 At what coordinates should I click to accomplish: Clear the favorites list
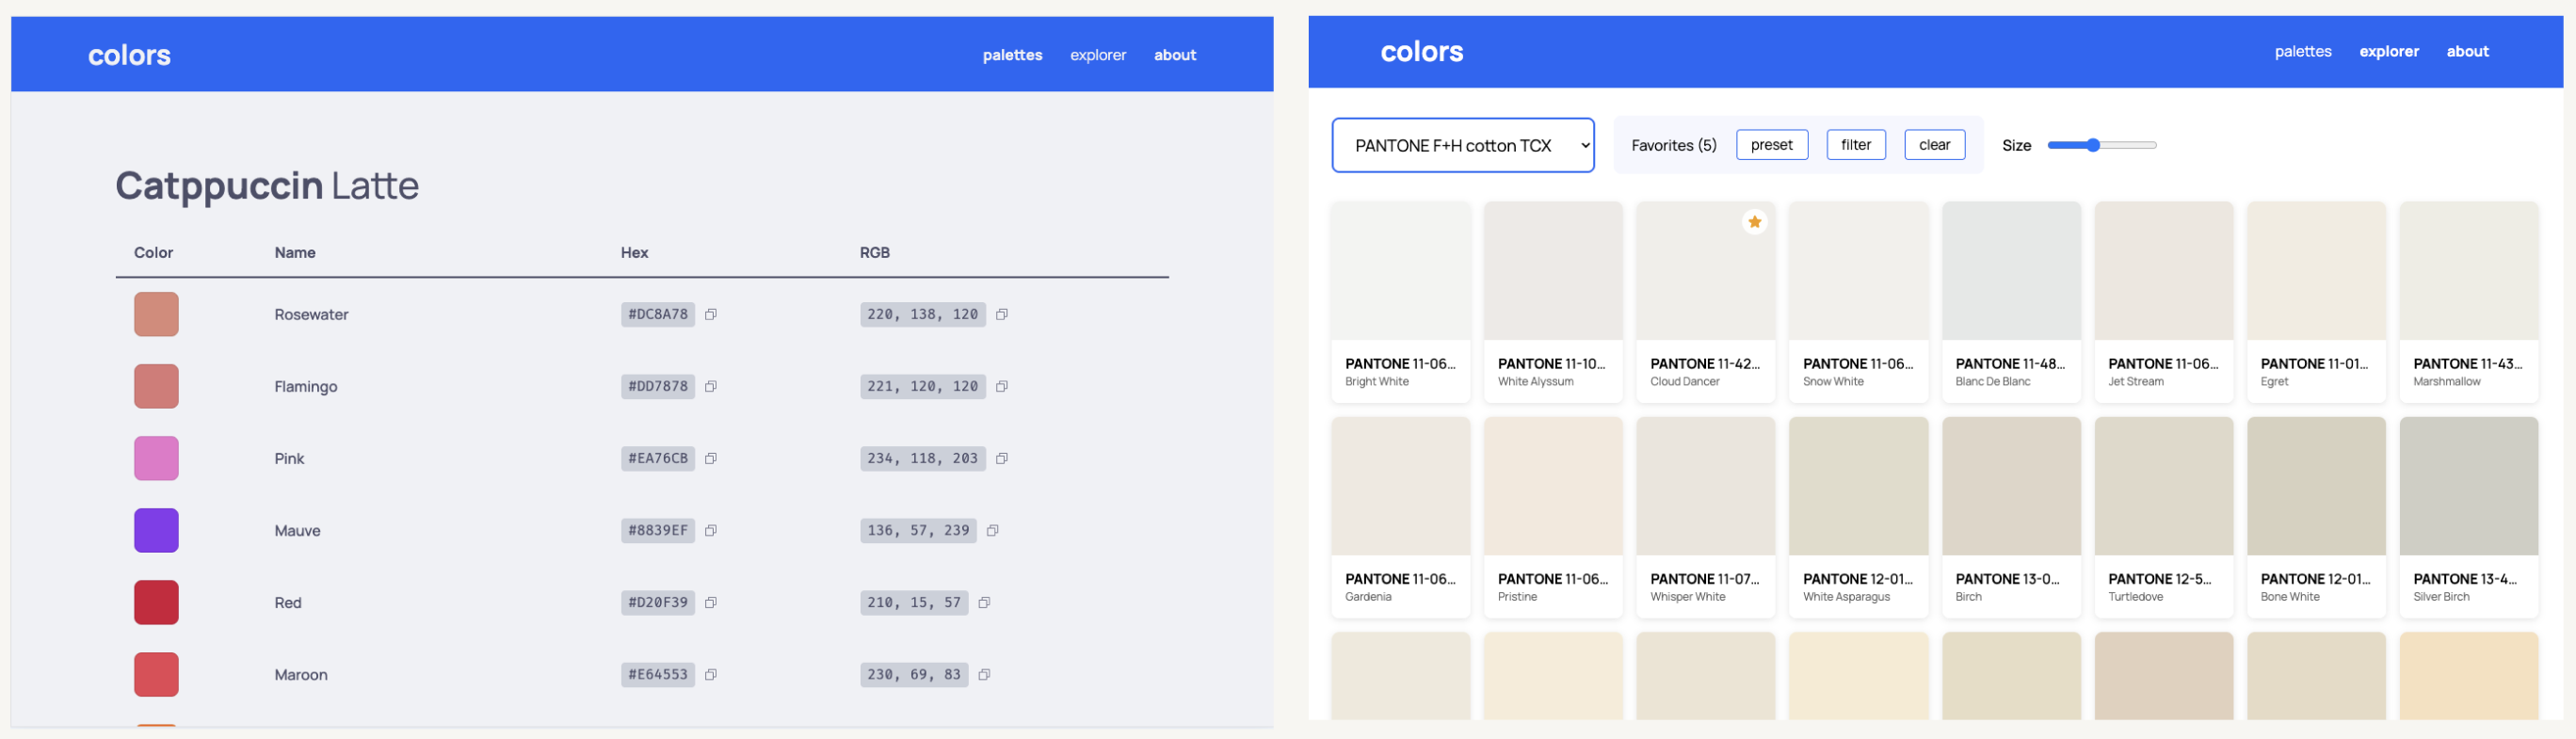click(1933, 145)
